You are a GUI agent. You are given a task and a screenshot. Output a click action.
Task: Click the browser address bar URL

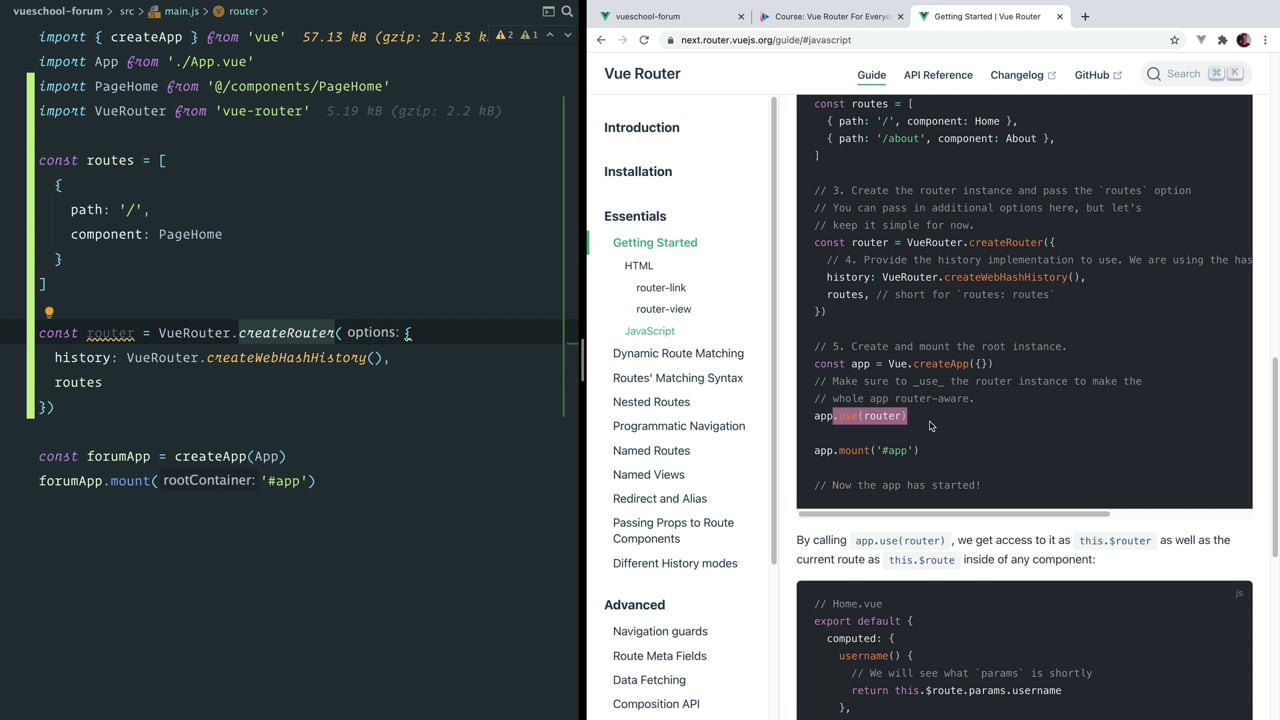click(766, 40)
